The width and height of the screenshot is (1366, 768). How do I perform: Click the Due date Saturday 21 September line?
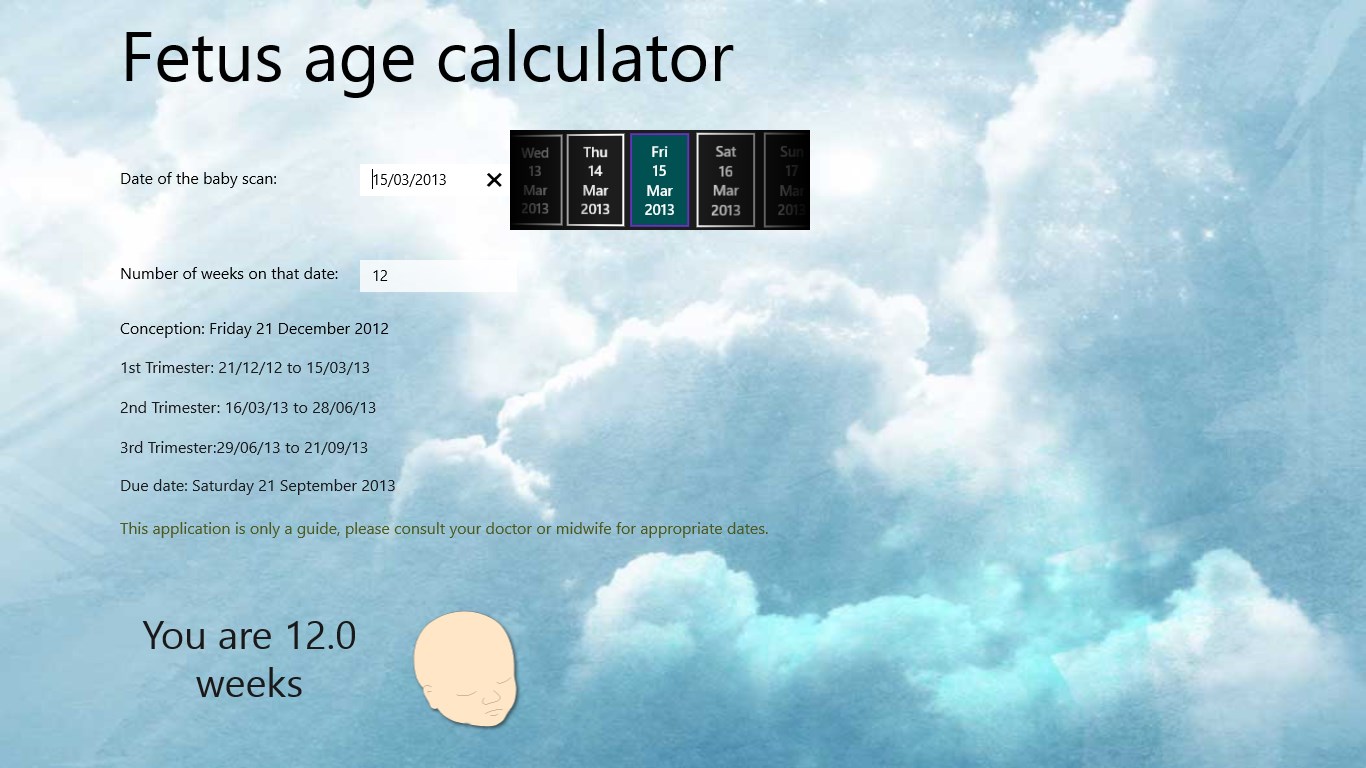(257, 486)
